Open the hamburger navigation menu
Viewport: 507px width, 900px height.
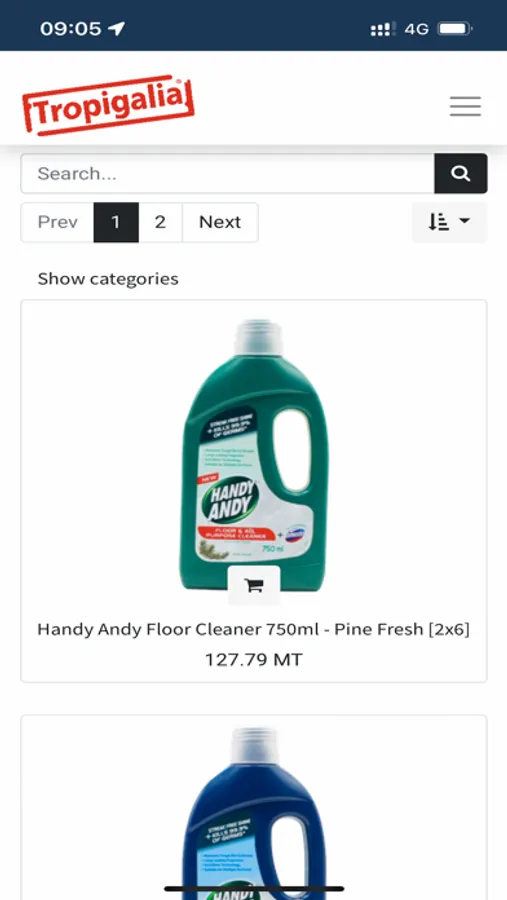[x=465, y=107]
